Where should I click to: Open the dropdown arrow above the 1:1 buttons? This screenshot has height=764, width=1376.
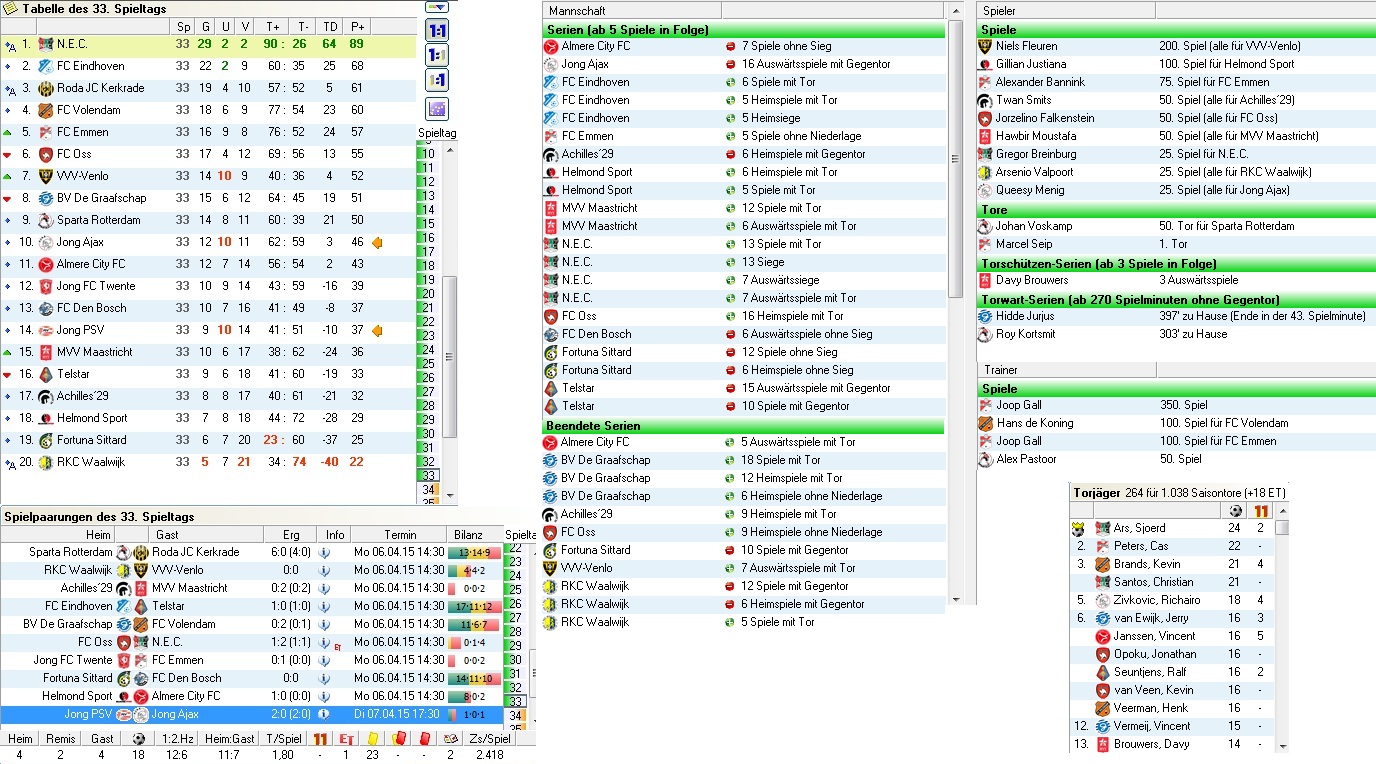pyautogui.click(x=437, y=7)
